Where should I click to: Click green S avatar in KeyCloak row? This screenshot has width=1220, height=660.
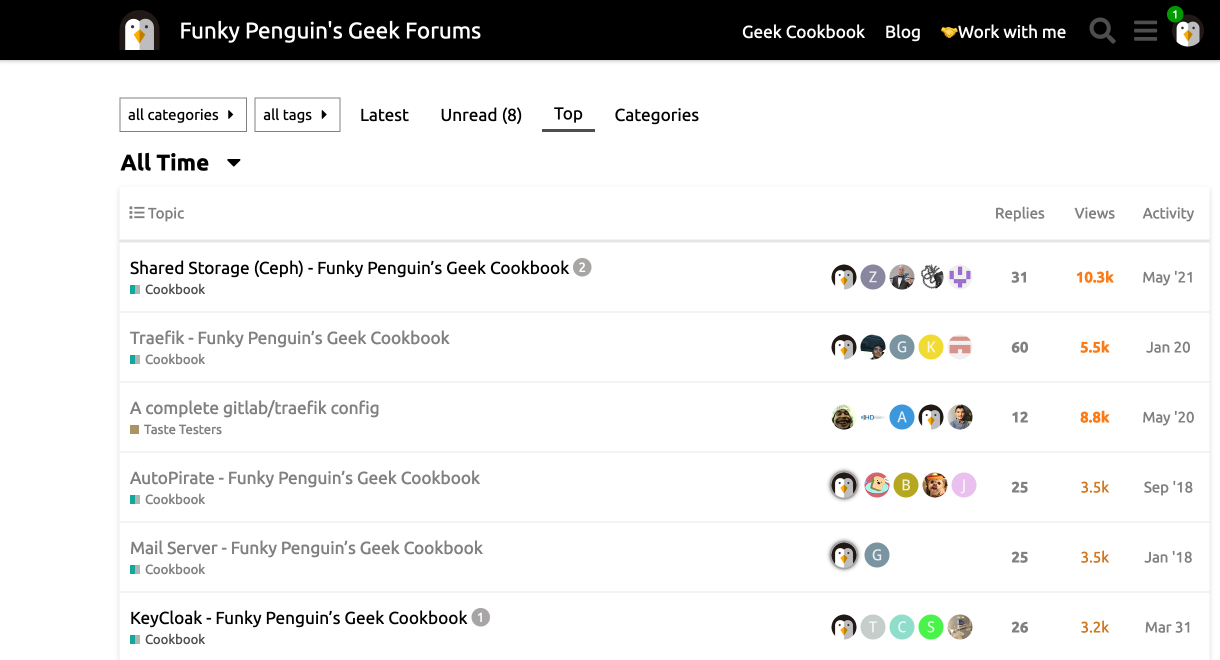[931, 627]
